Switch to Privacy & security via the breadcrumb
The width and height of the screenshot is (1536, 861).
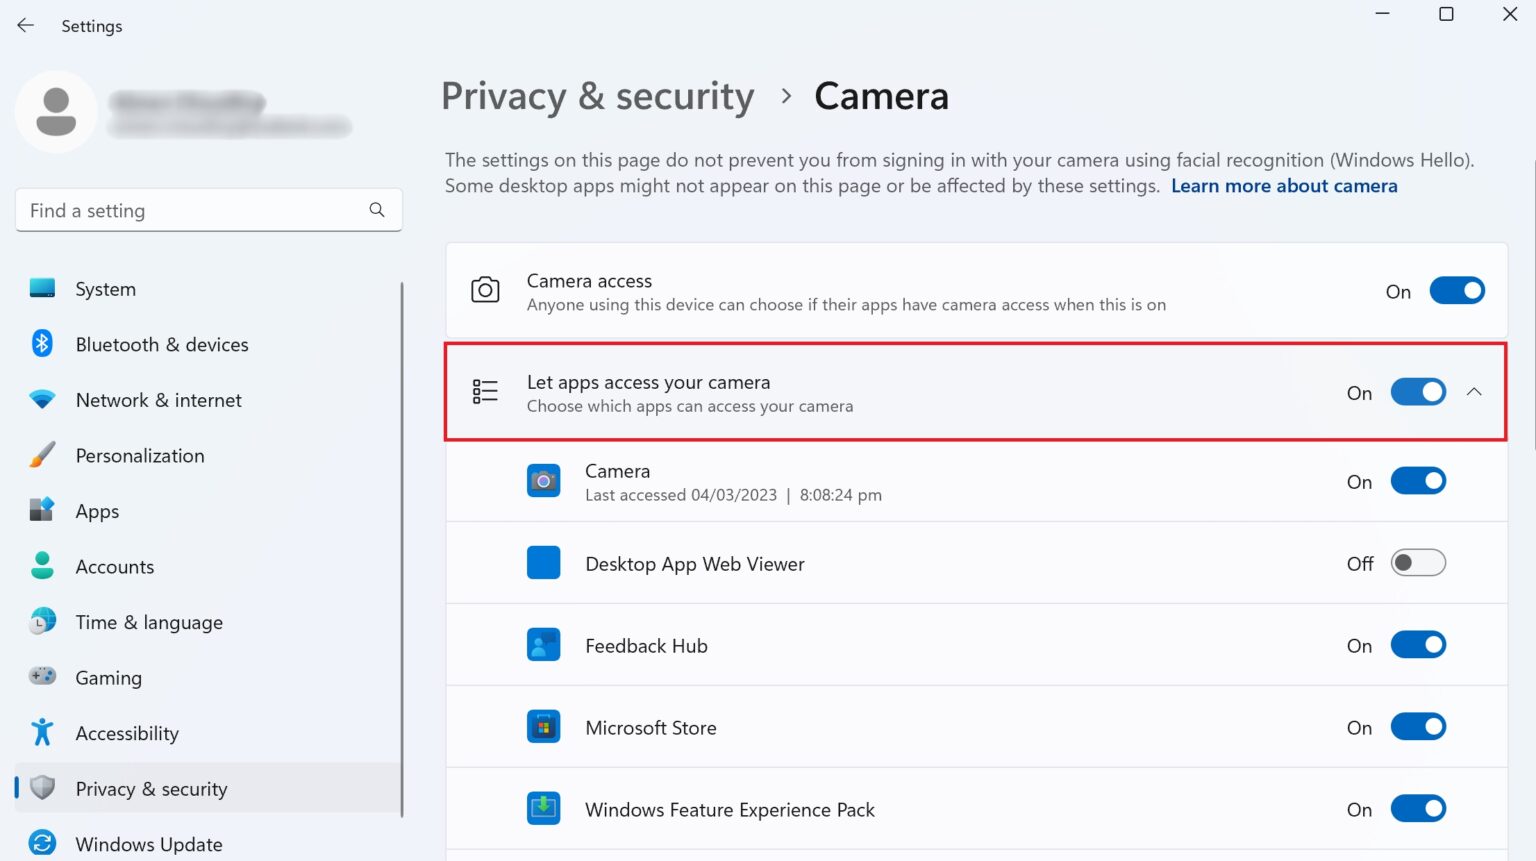pyautogui.click(x=597, y=96)
